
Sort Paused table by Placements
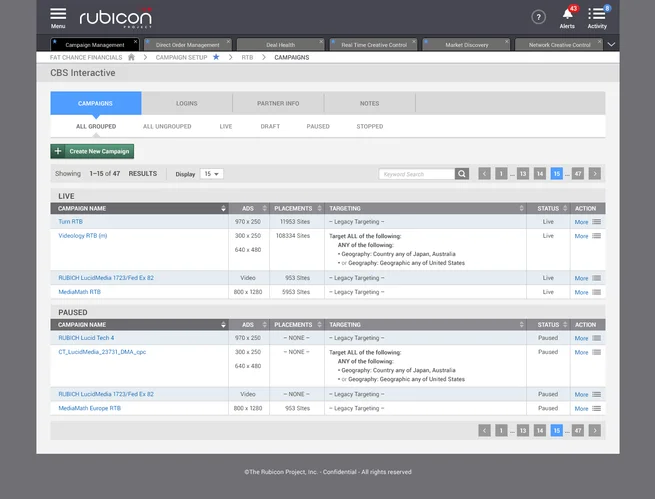click(x=320, y=324)
